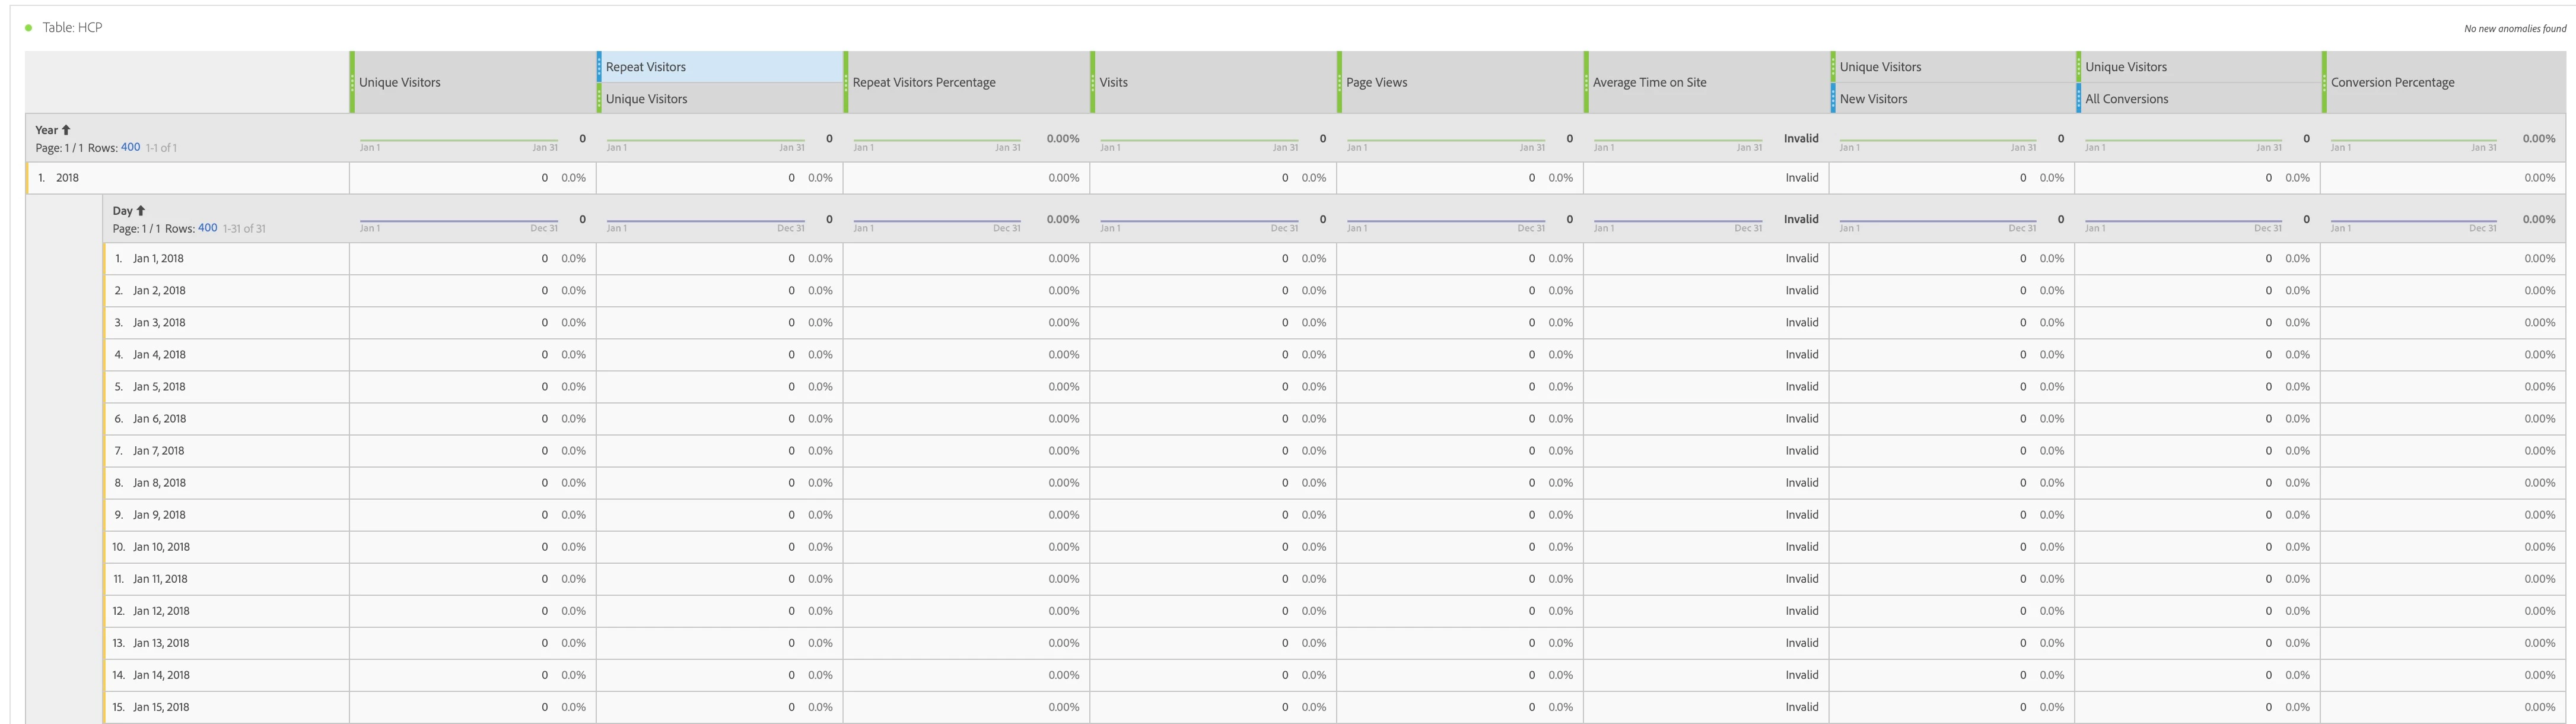Grab the Visits column drag handle
The image size is (2576, 724).
(1093, 82)
